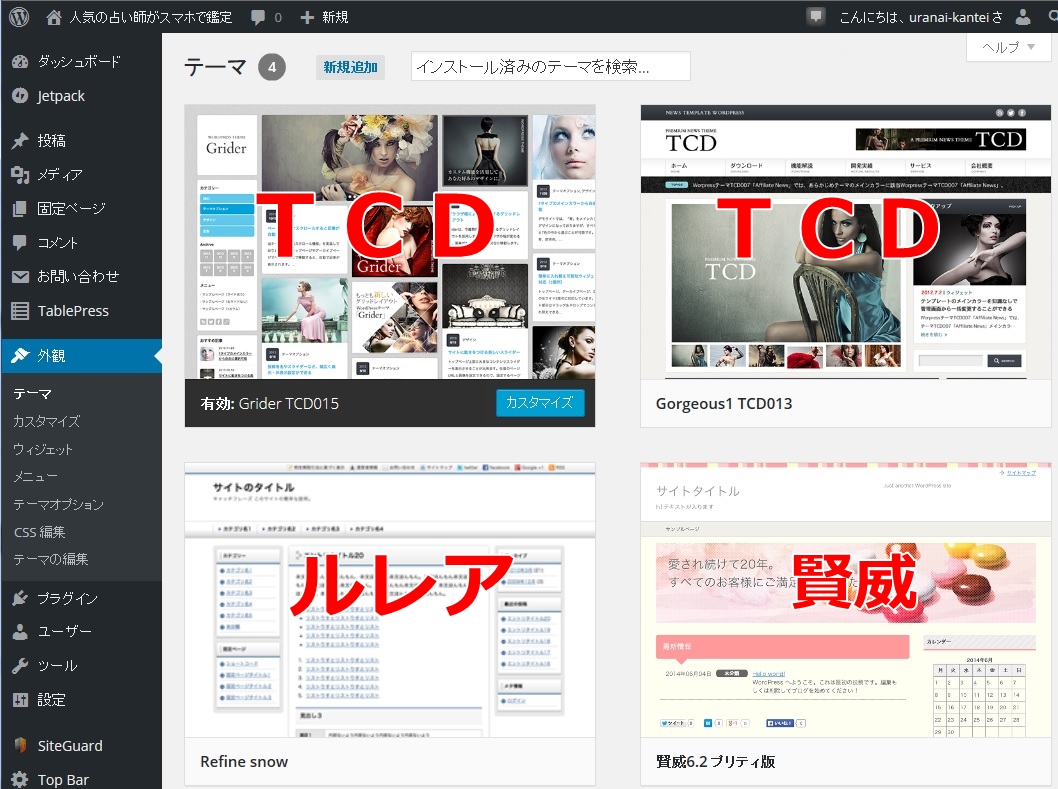Click the TablePress table icon
Screen dimensions: 1058x789
pyautogui.click(x=20, y=310)
